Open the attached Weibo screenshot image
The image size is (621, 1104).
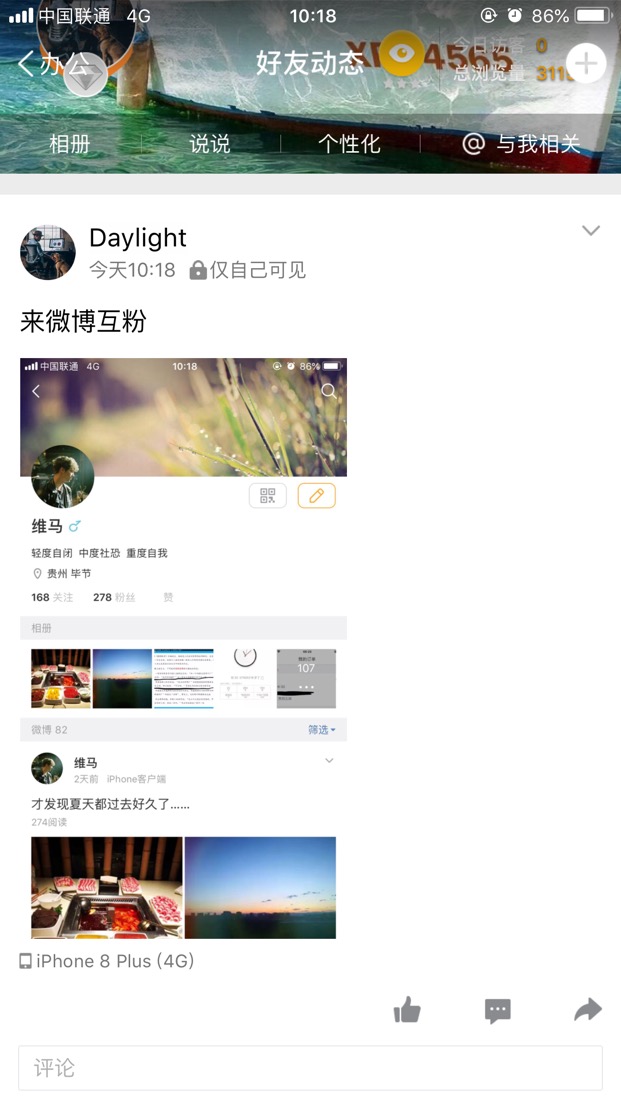pos(184,648)
